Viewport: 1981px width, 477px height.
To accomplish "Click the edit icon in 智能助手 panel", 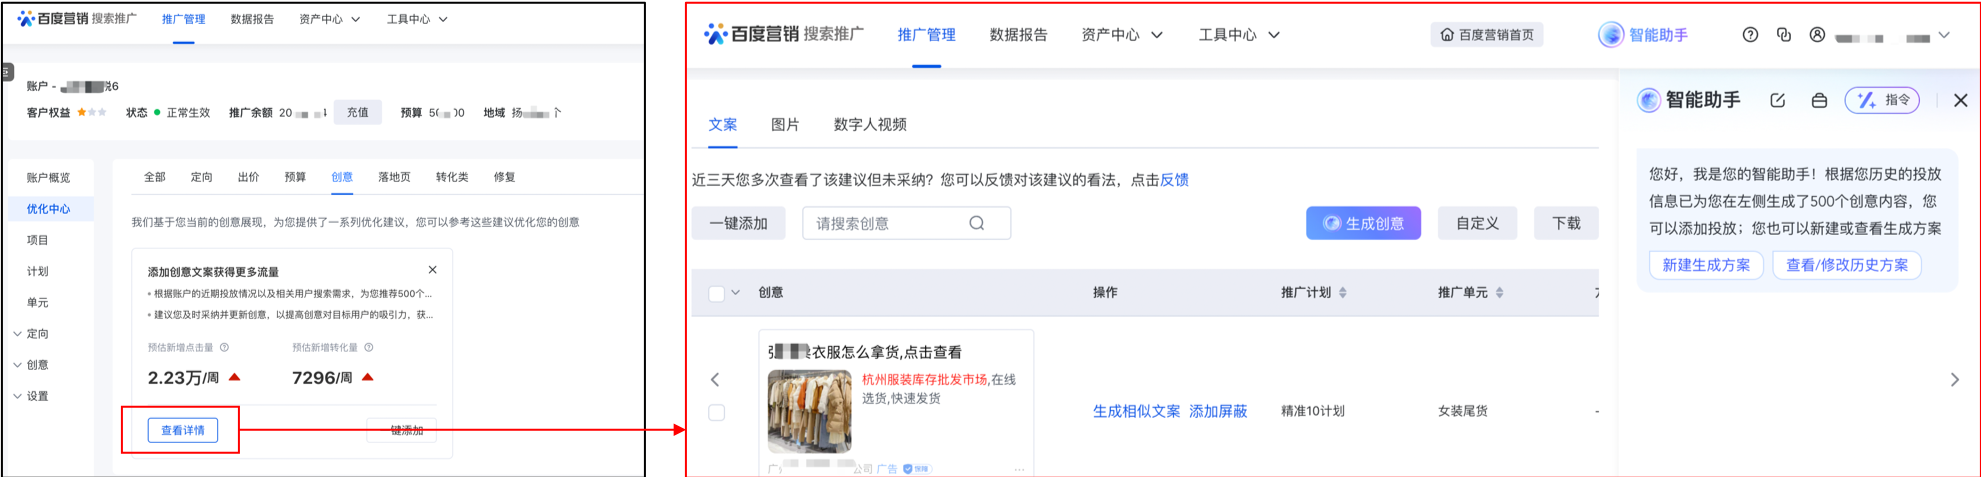I will click(1777, 100).
